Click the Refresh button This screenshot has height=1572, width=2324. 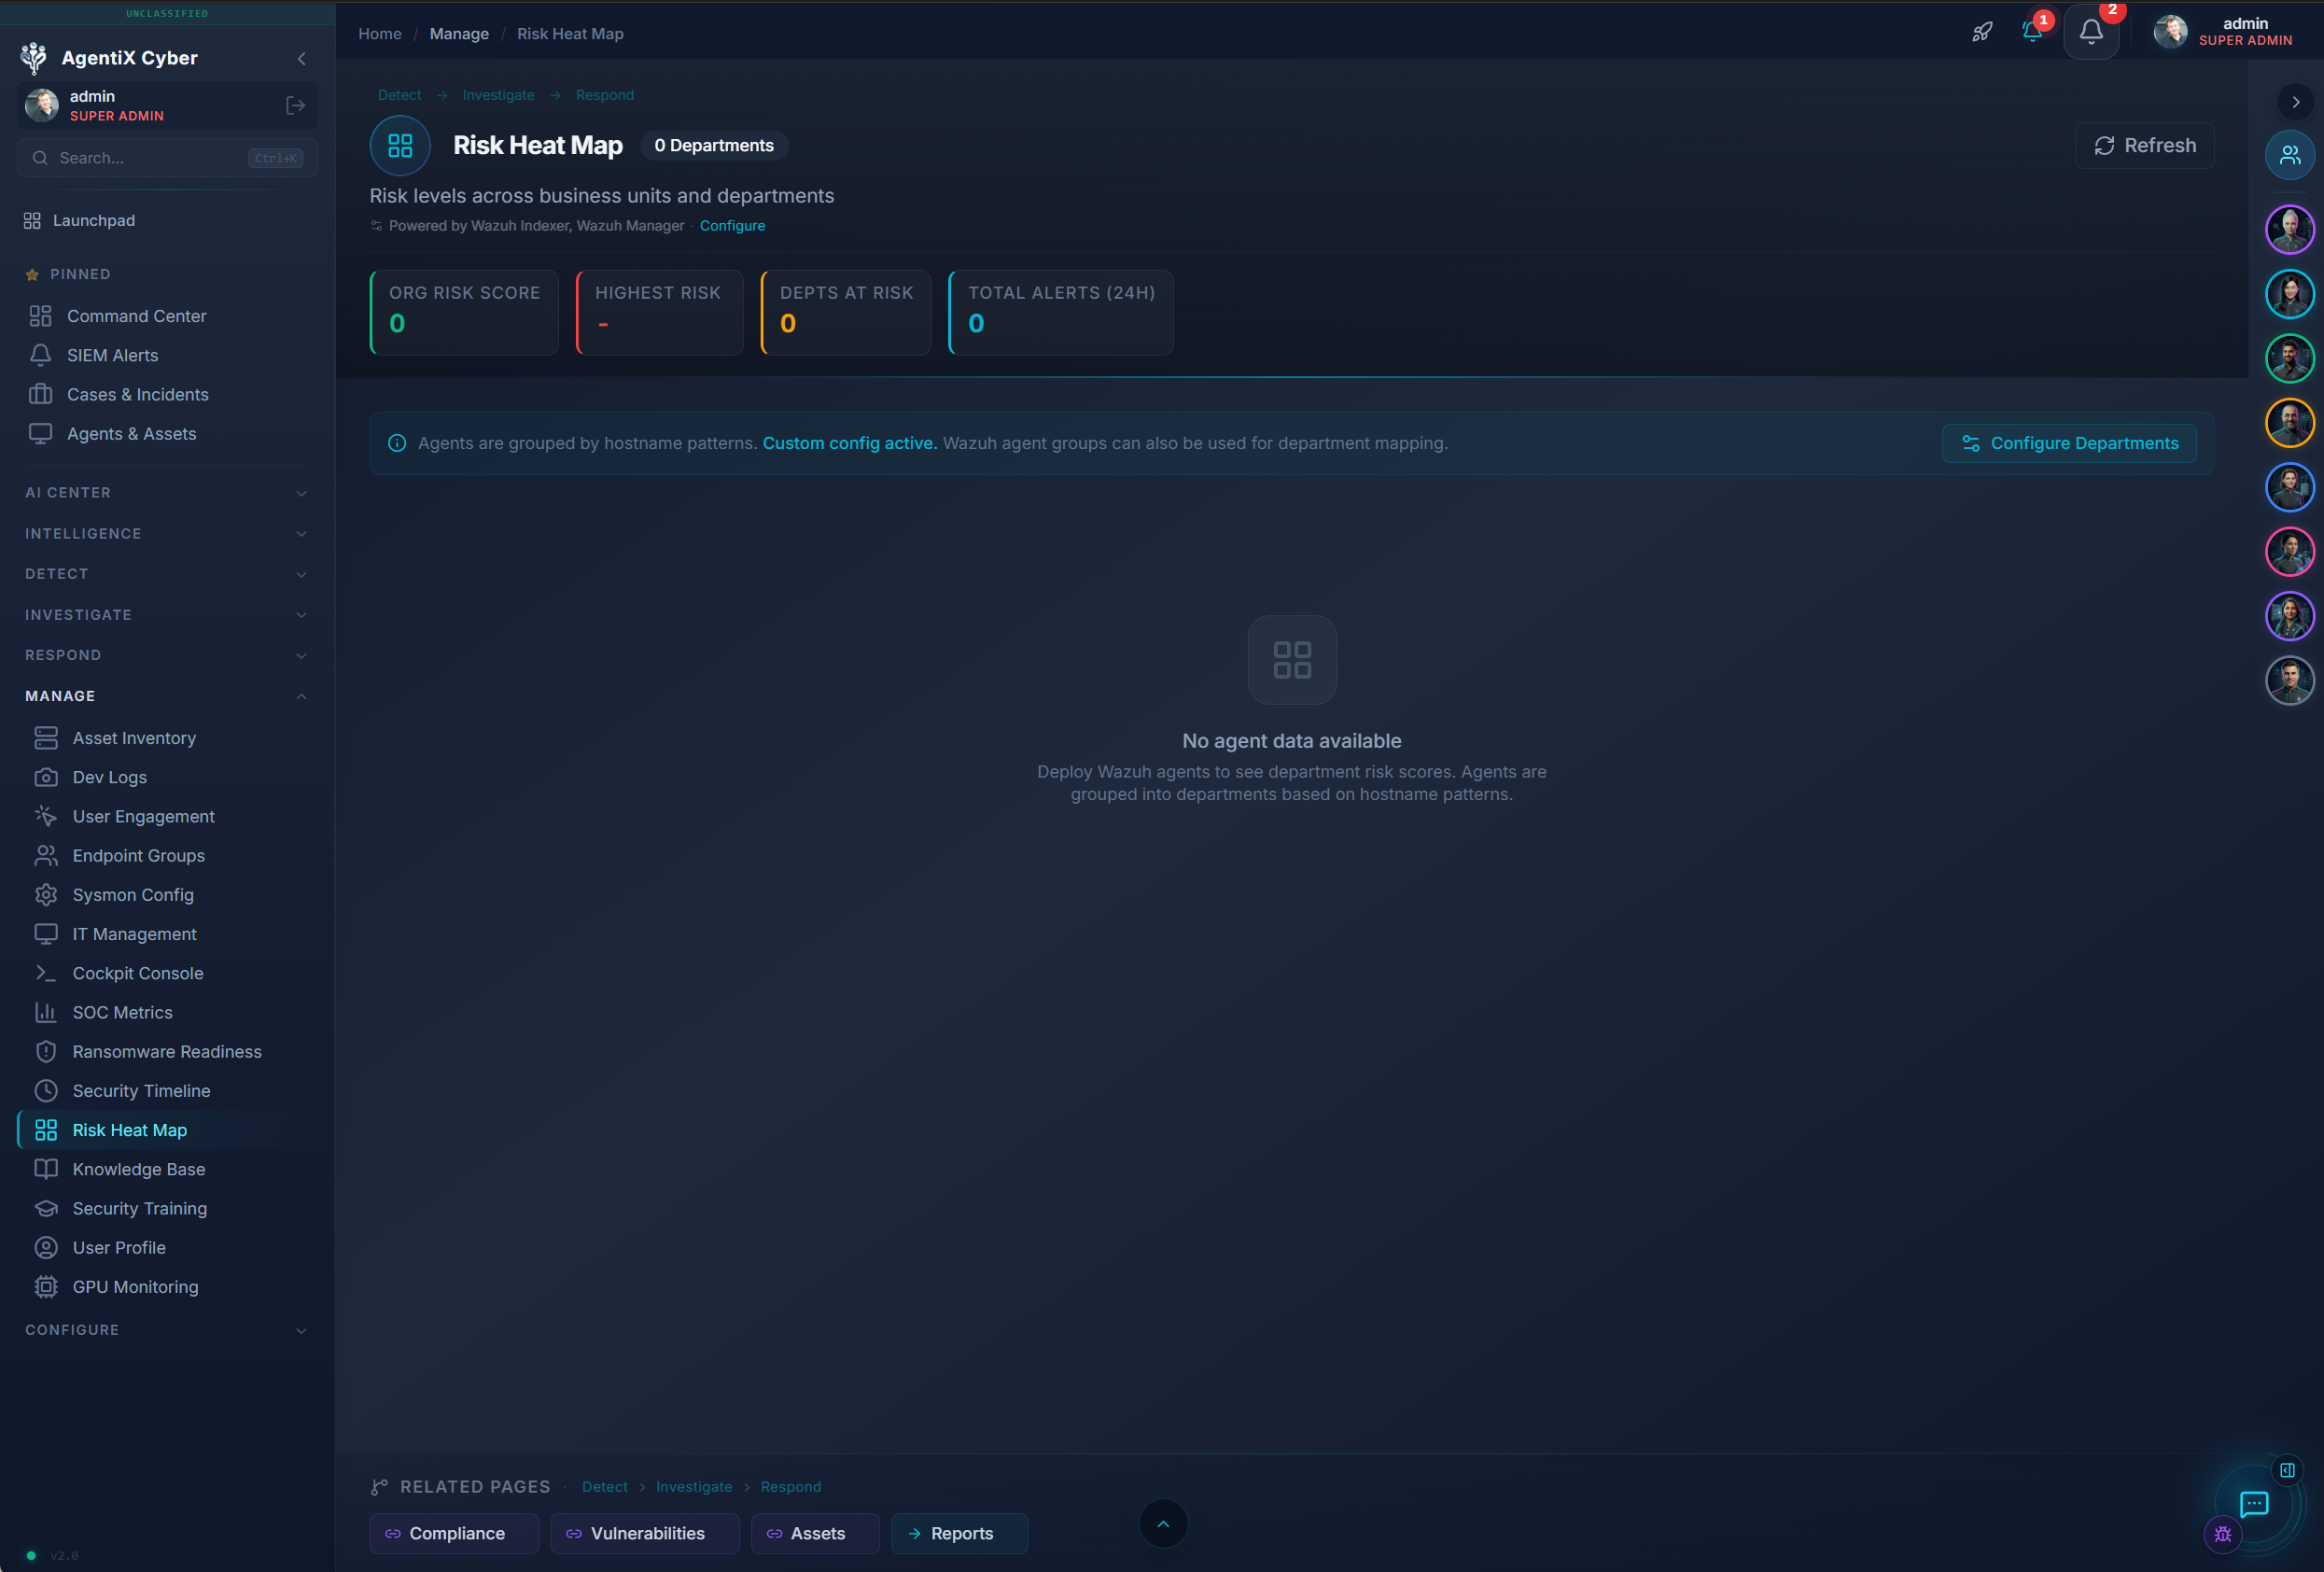2145,146
